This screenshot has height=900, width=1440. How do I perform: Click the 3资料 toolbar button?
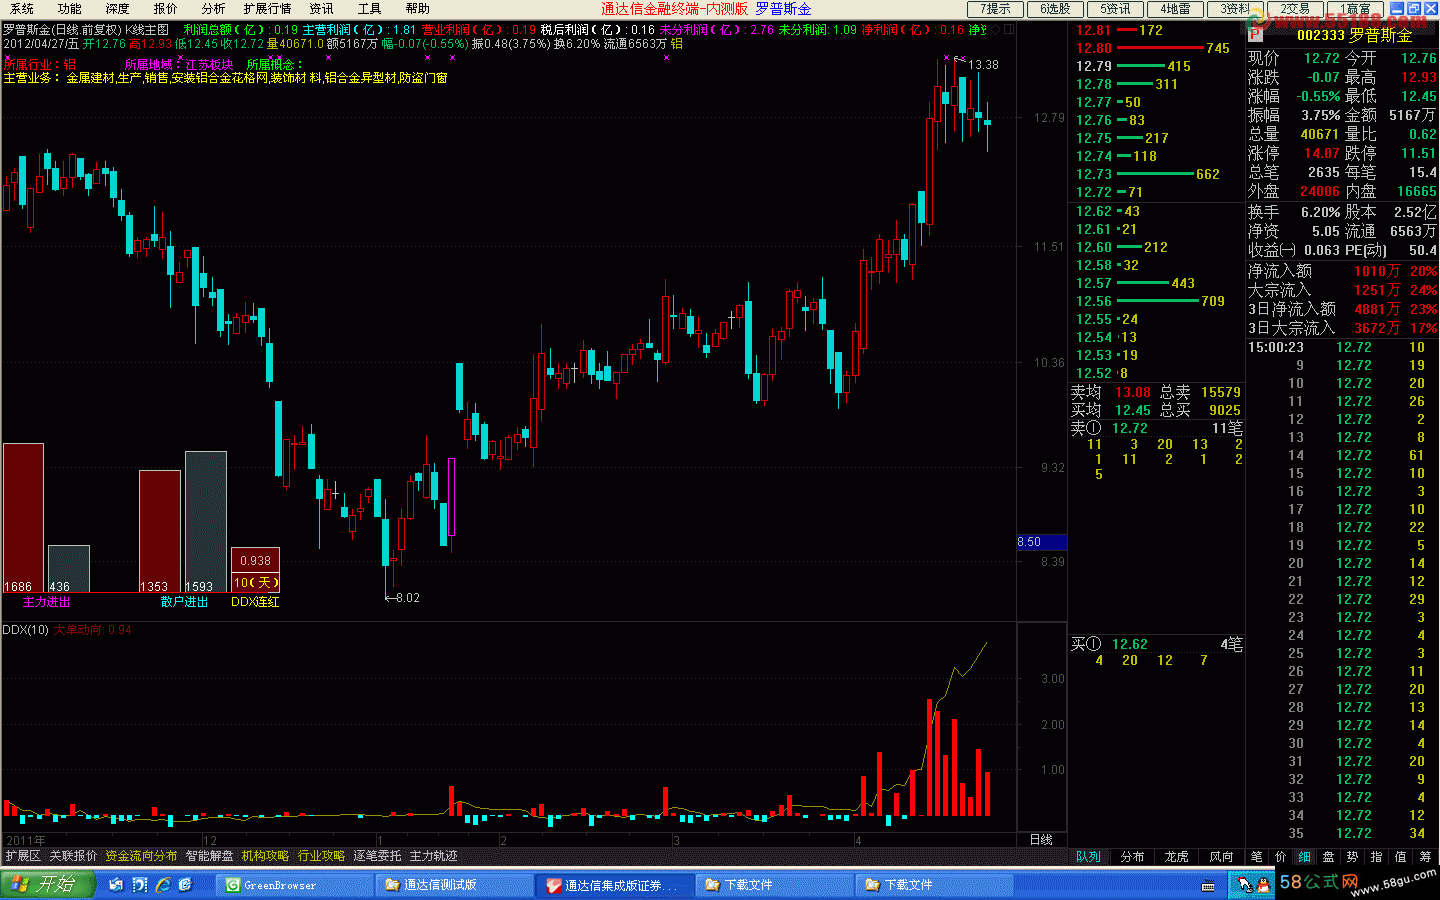1235,9
